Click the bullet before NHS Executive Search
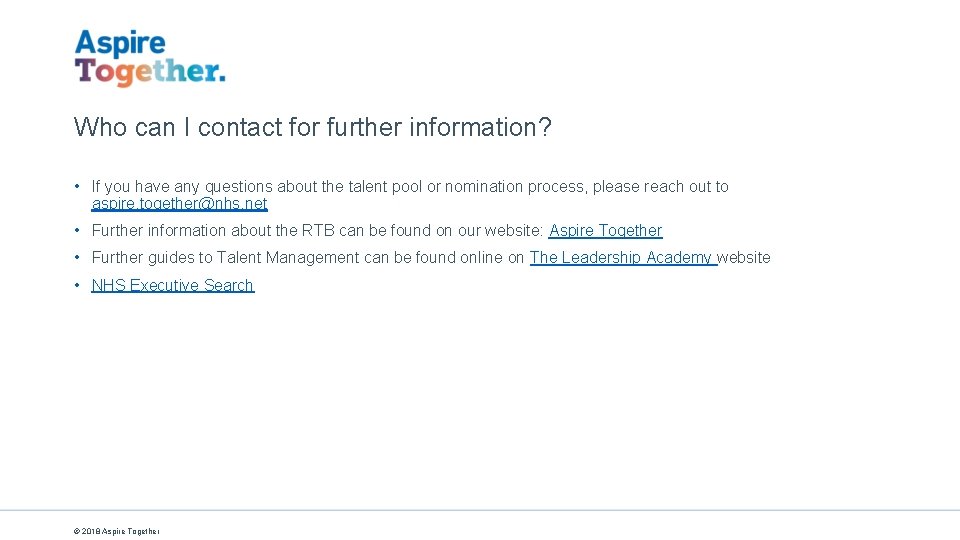 coord(77,286)
